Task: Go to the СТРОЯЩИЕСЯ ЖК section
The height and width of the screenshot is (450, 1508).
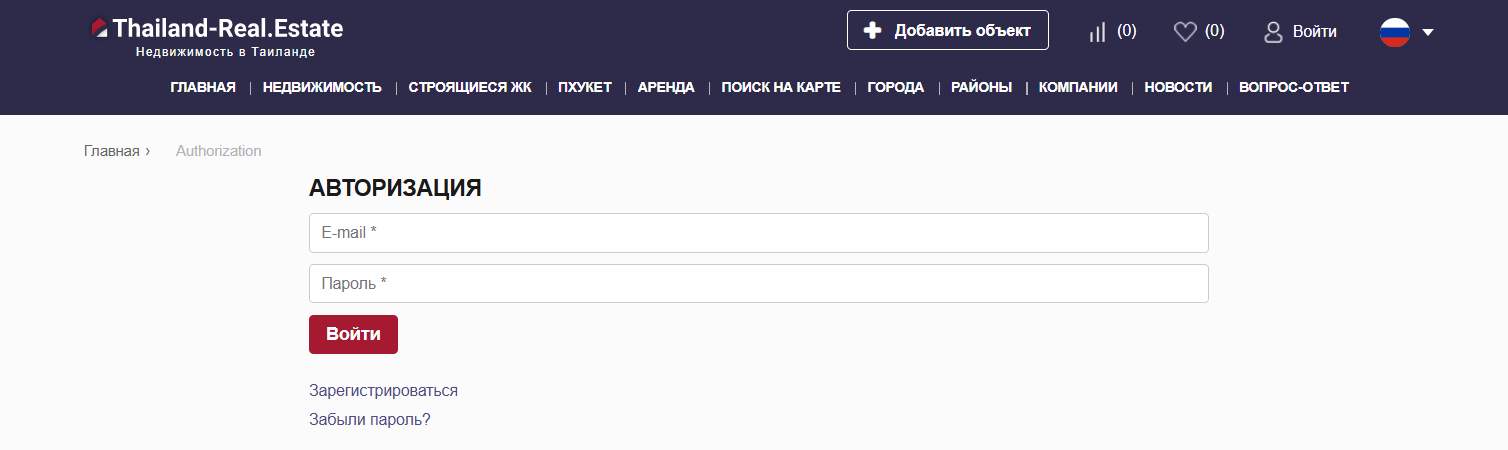Action: tap(470, 88)
